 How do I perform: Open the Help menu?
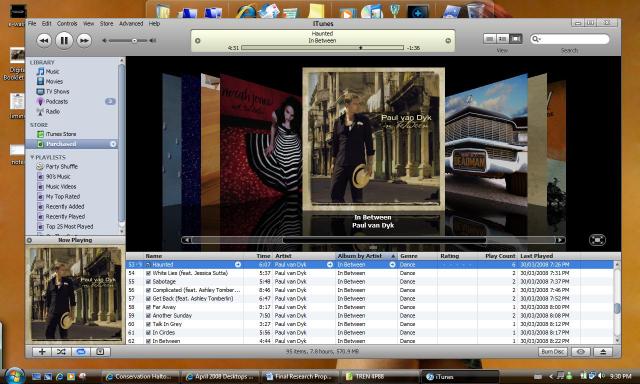154,24
